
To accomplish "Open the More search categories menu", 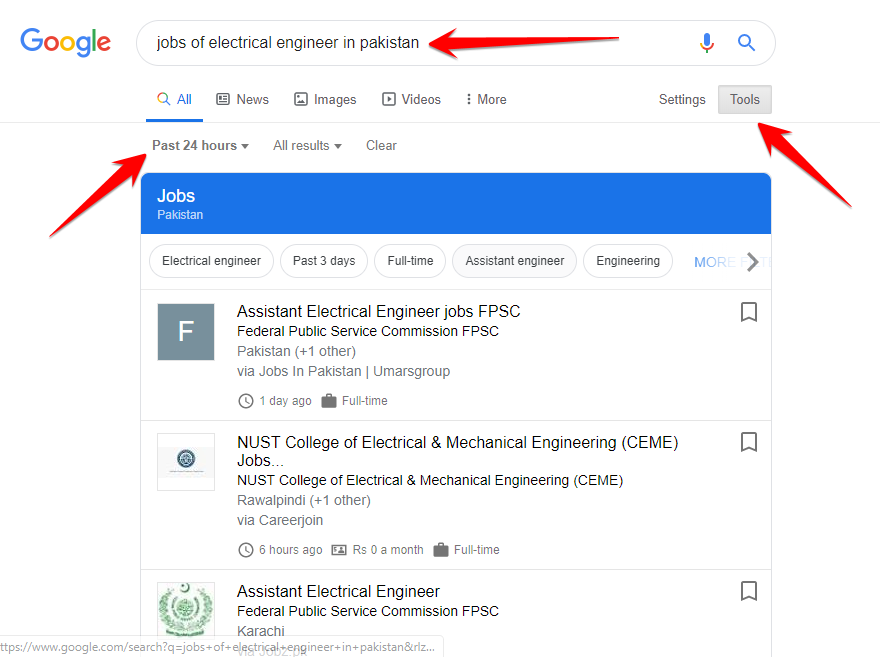I will [486, 99].
